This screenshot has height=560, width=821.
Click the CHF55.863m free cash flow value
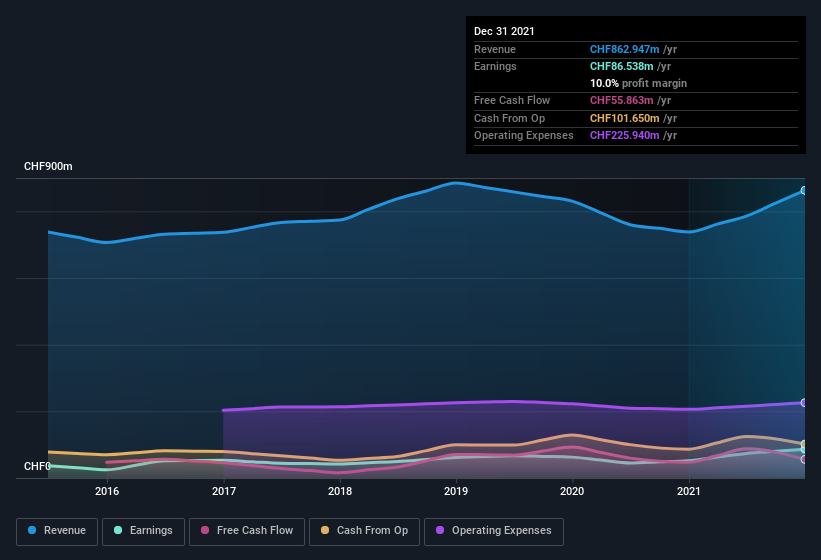(622, 100)
